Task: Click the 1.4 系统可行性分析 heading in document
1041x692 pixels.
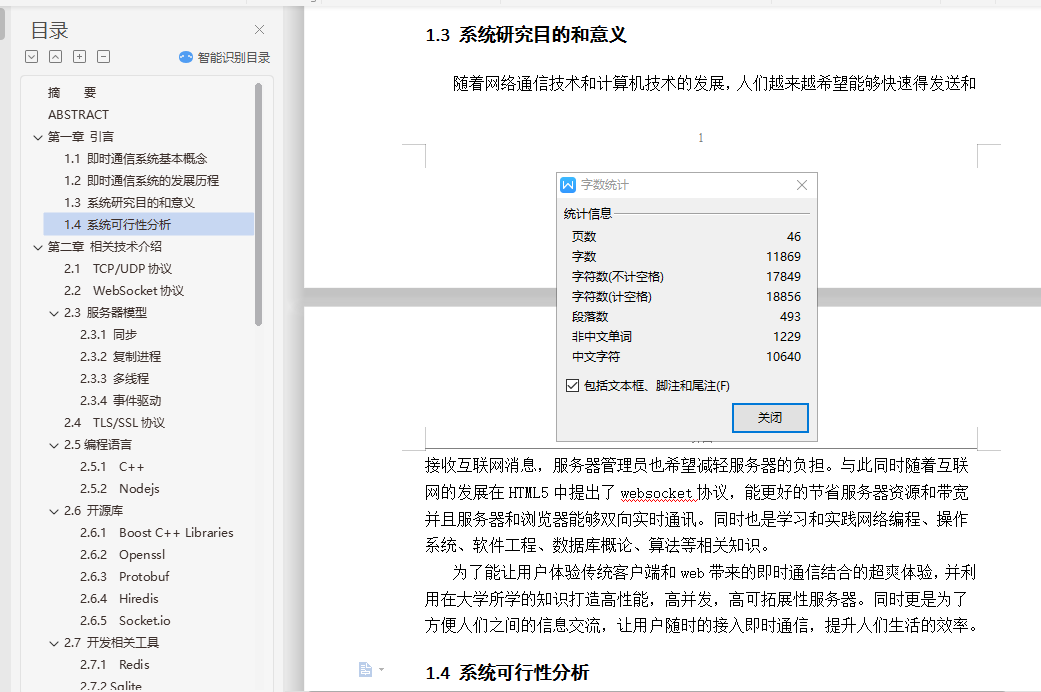Action: (x=507, y=673)
